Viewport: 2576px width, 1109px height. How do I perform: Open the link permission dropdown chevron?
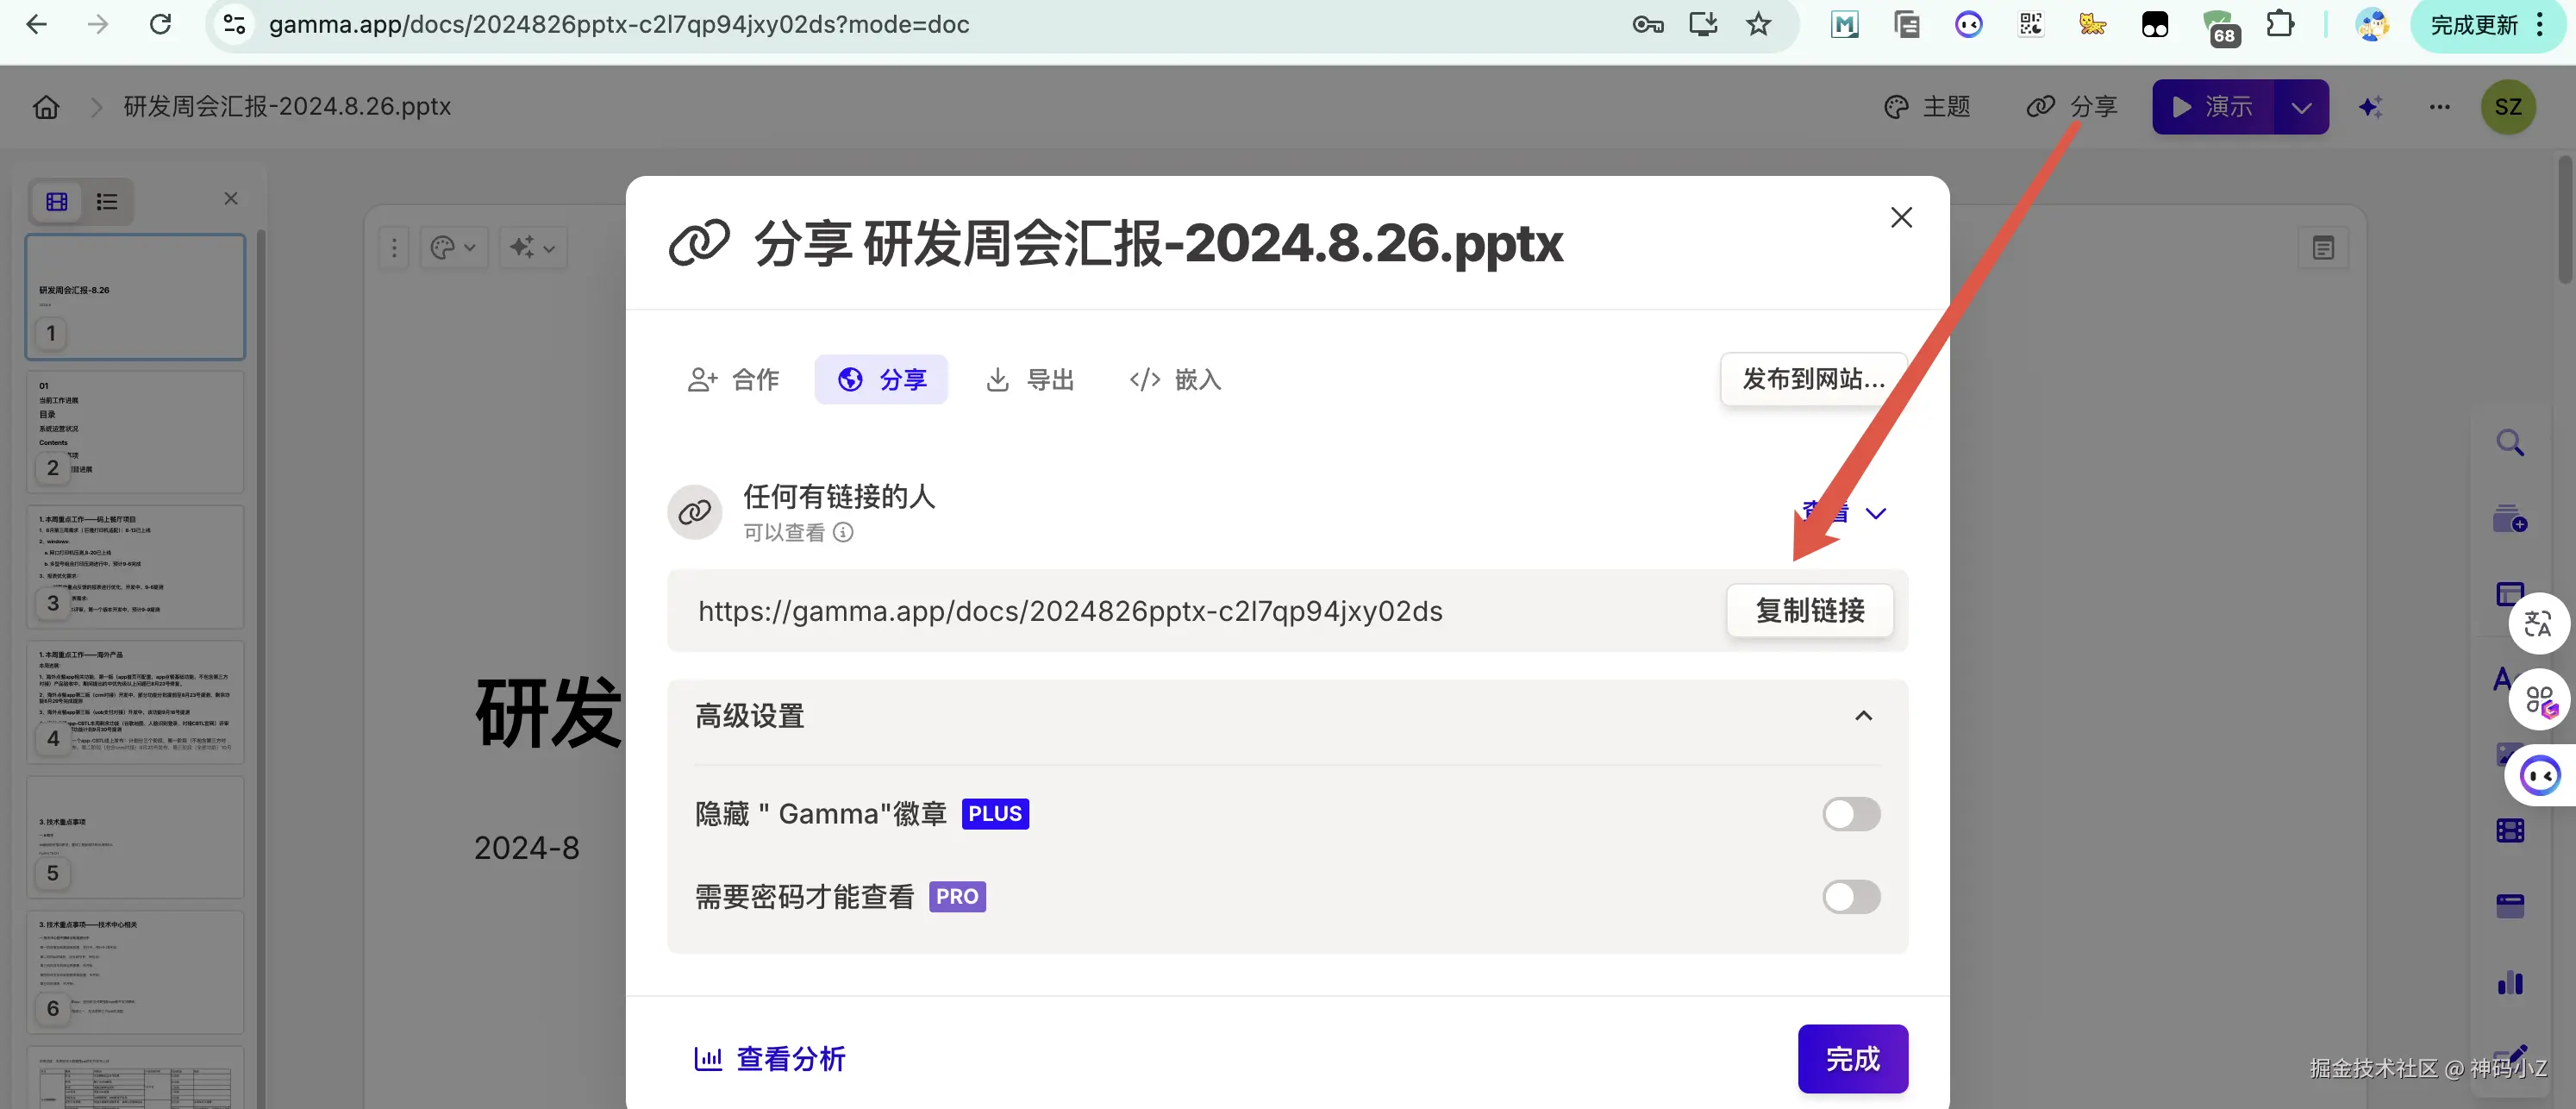click(1875, 513)
